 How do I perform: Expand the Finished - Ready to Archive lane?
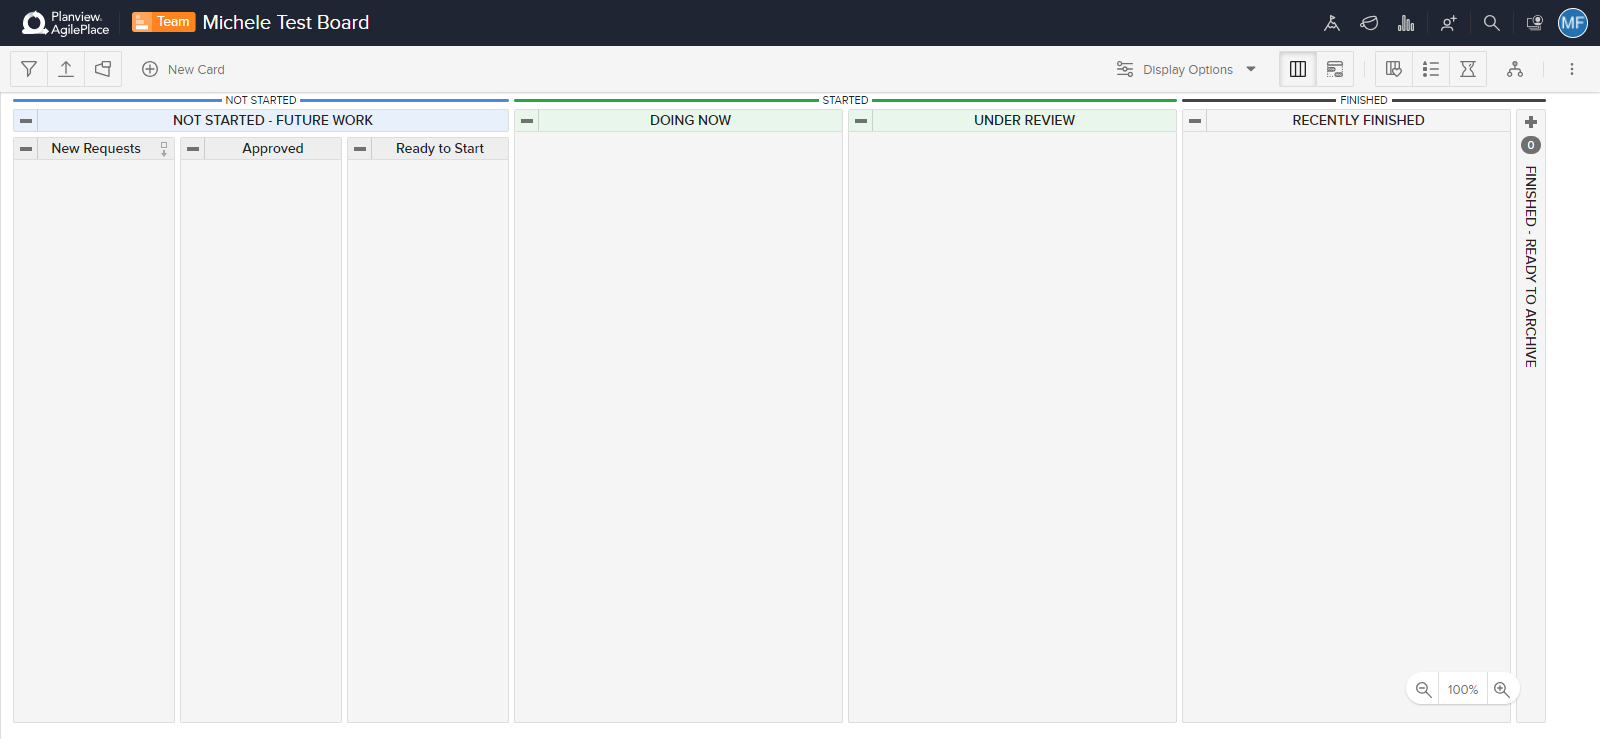coord(1530,122)
